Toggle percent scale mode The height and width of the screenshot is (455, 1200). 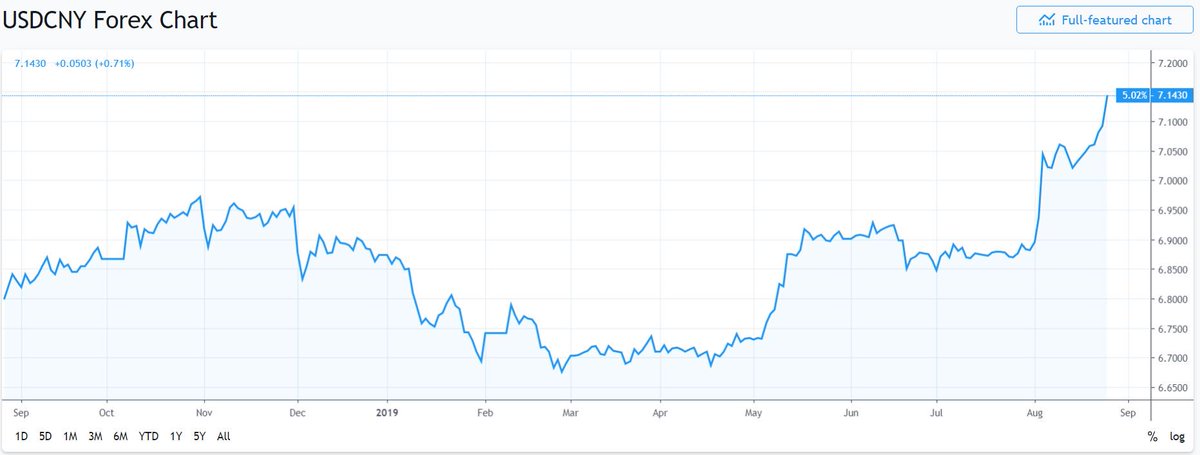click(x=1152, y=436)
